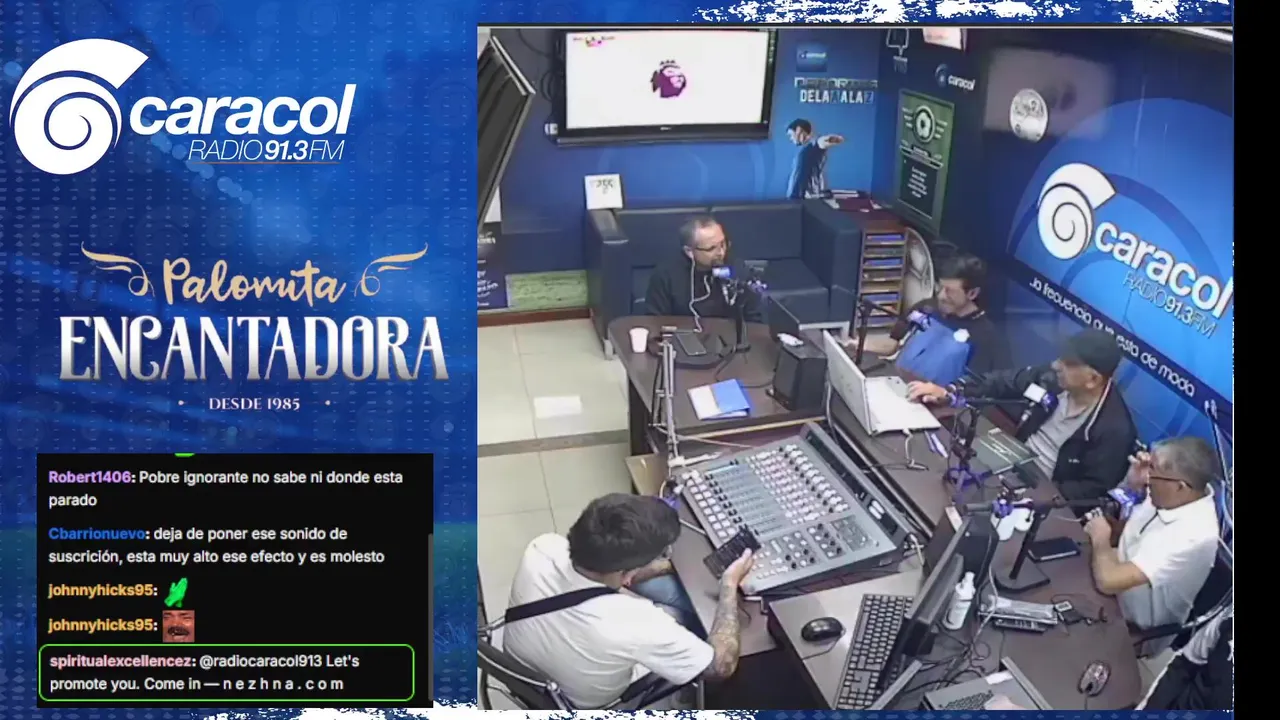The height and width of the screenshot is (720, 1280).
Task: Click the green emote posted by johnnyhicks95
Action: click(176, 591)
